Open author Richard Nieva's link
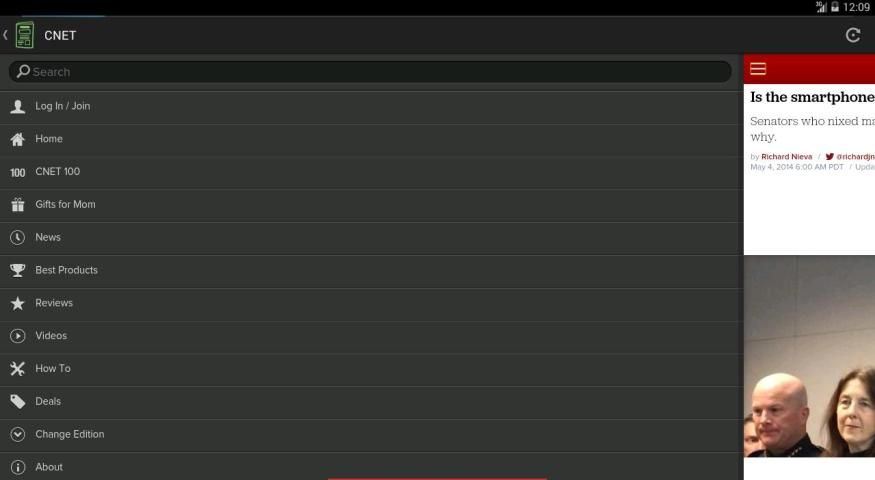 [786, 157]
